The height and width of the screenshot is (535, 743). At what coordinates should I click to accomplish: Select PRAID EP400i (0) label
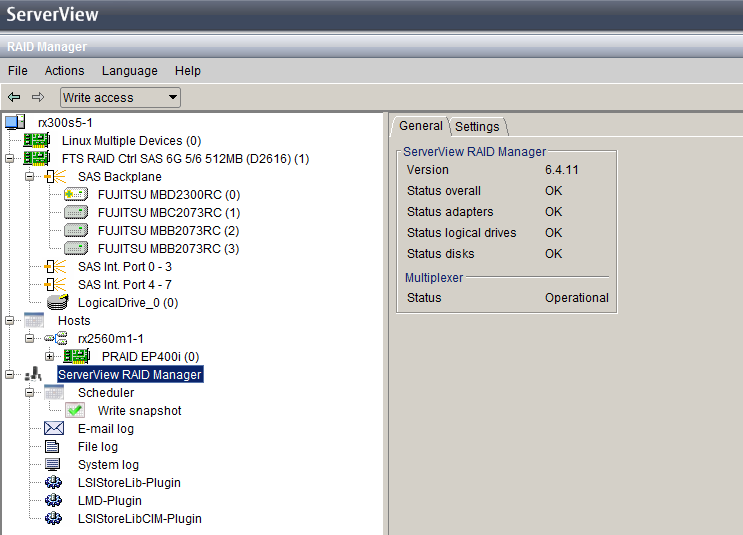pos(151,357)
